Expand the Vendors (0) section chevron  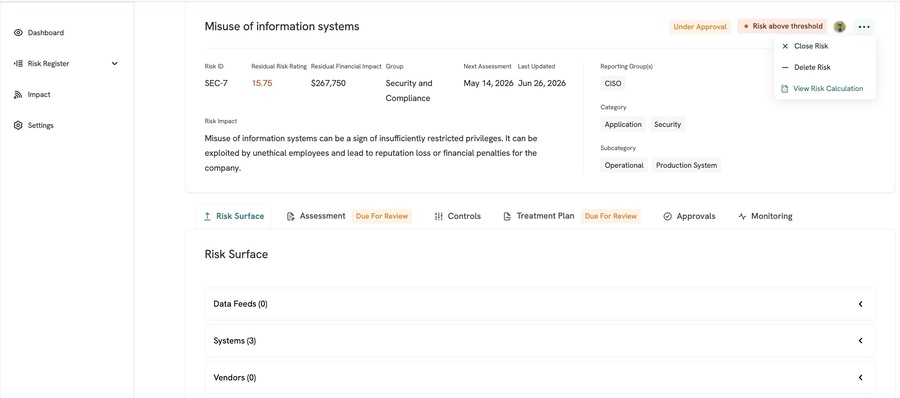coord(860,378)
